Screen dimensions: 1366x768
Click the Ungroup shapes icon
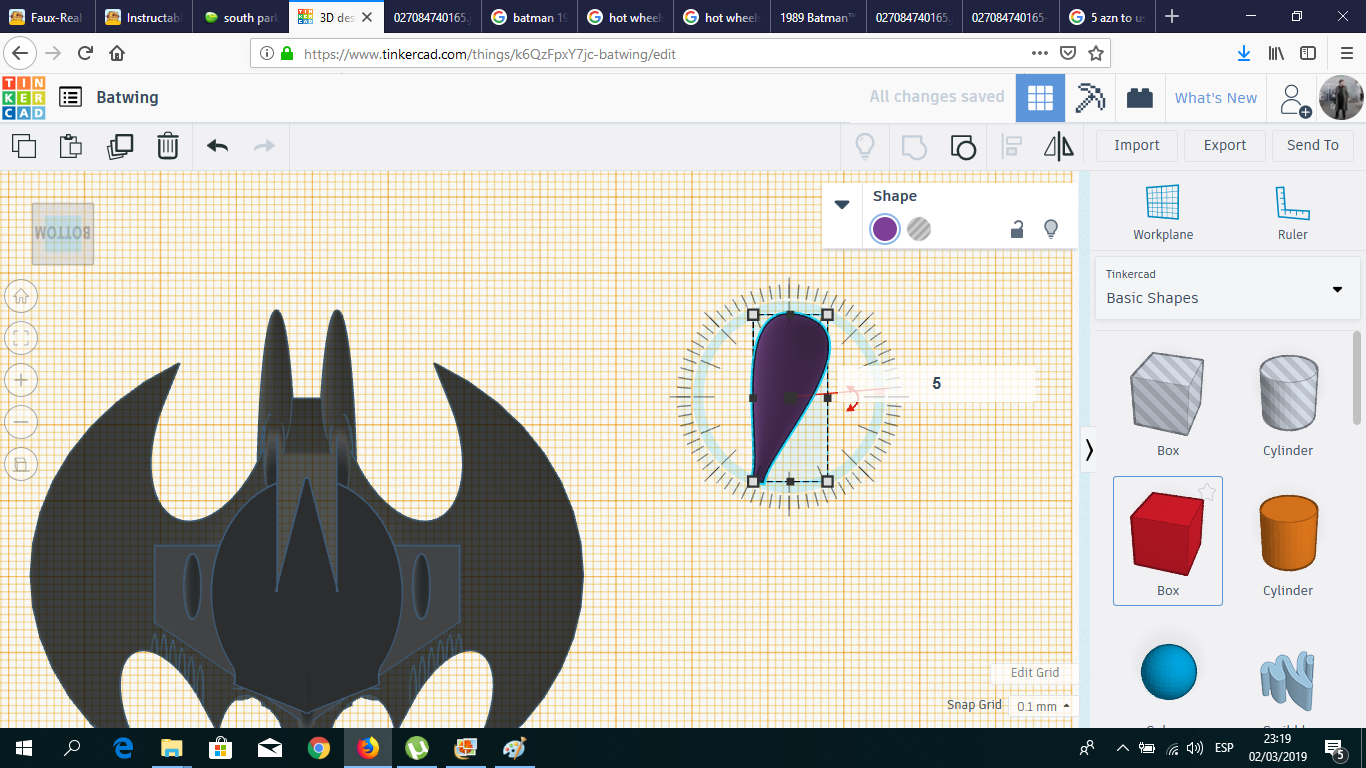(962, 147)
